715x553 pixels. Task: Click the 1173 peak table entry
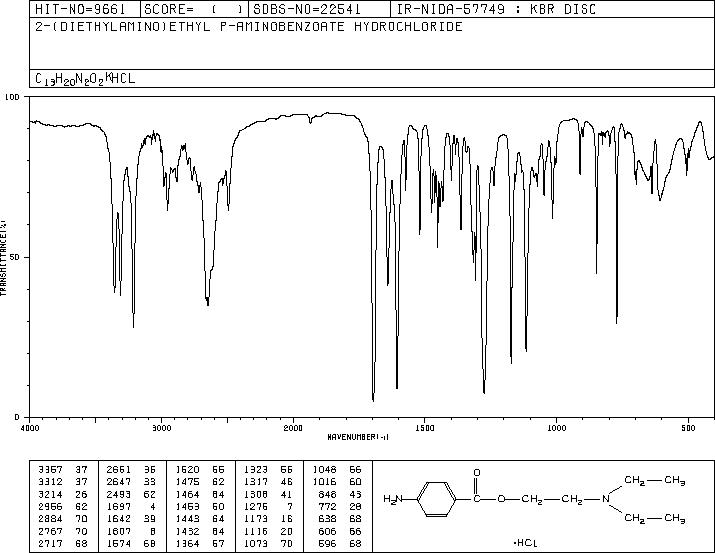pos(268,519)
